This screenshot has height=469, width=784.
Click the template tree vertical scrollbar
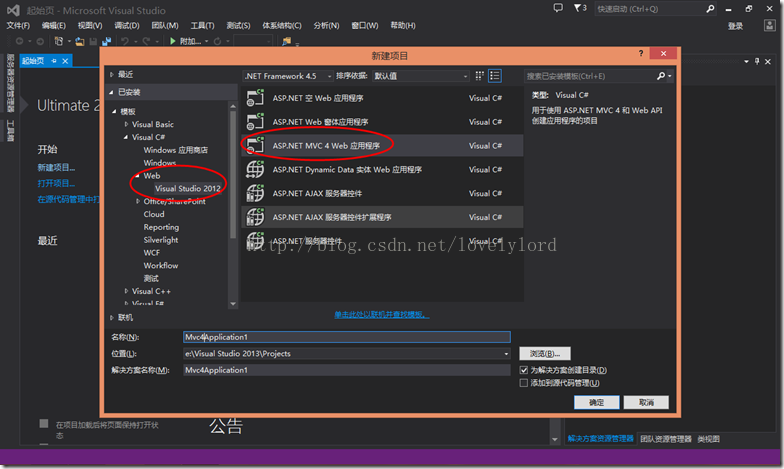232,175
